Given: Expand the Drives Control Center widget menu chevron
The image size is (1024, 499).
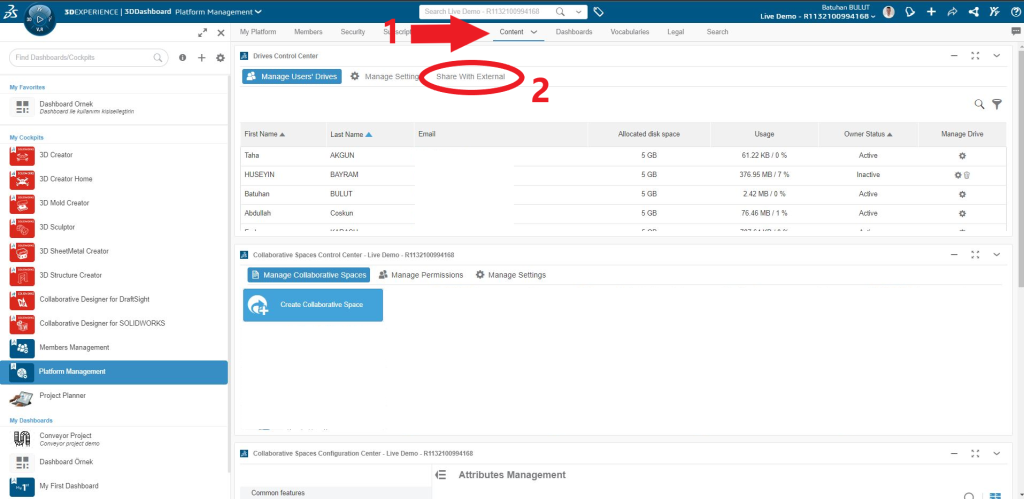Looking at the screenshot, I should click(996, 56).
